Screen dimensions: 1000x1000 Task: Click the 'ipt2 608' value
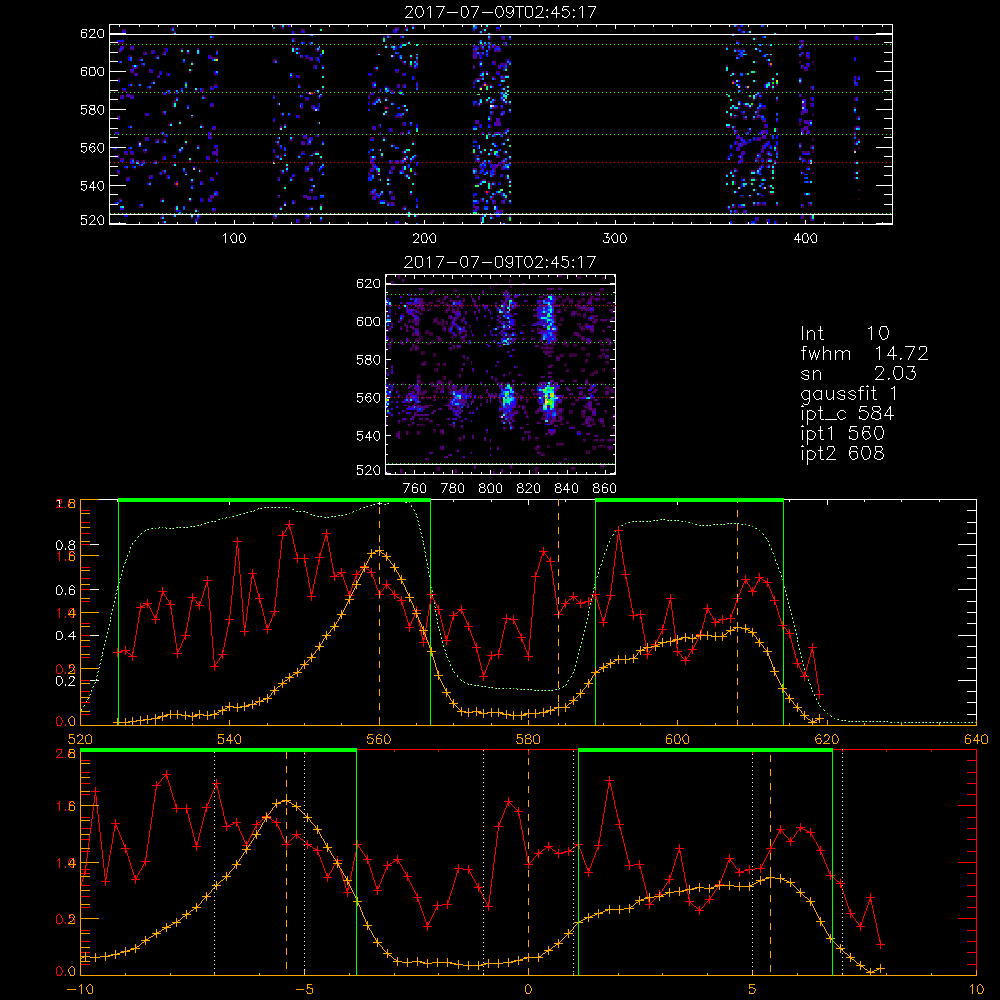[x=842, y=453]
